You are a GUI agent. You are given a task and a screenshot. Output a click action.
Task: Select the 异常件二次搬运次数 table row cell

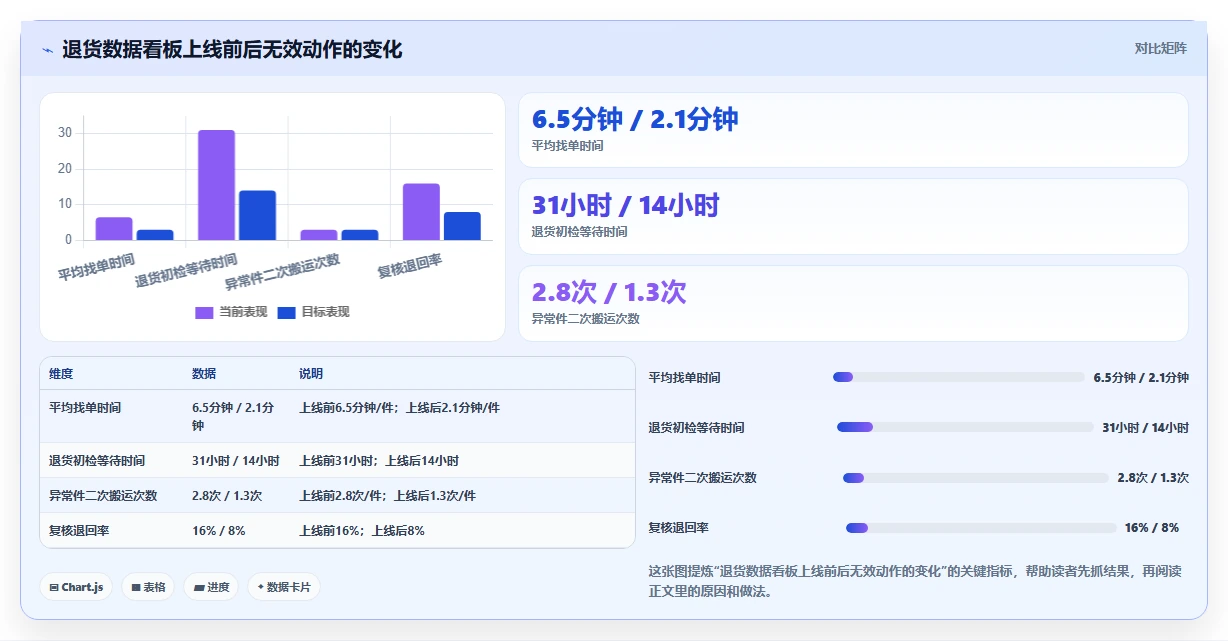pyautogui.click(x=103, y=496)
